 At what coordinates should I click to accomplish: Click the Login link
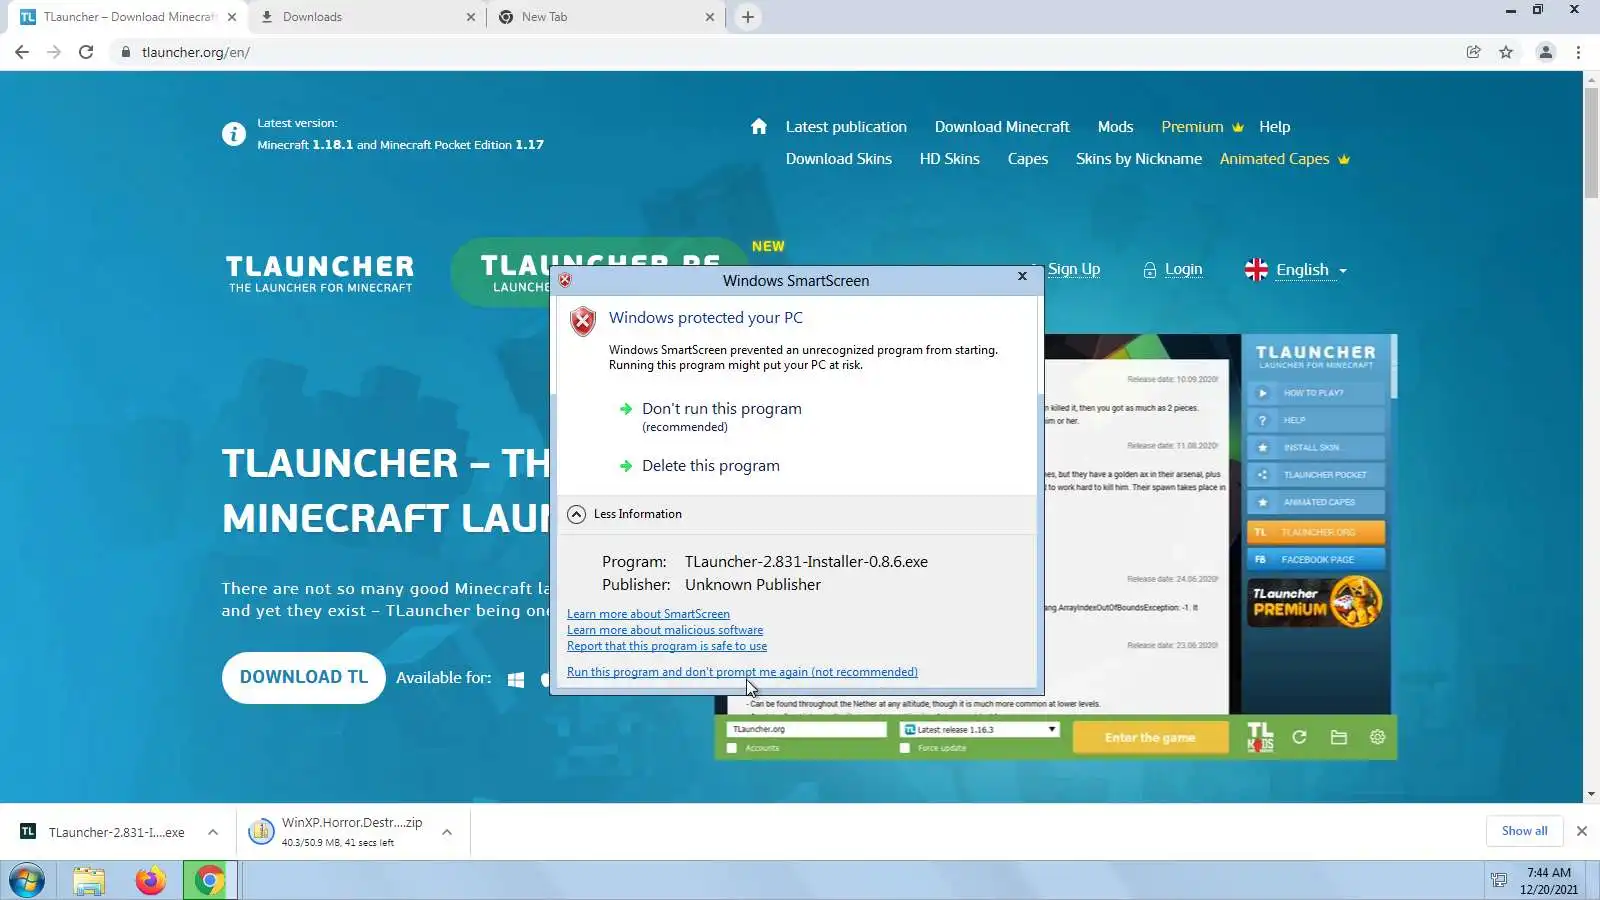tap(1183, 269)
